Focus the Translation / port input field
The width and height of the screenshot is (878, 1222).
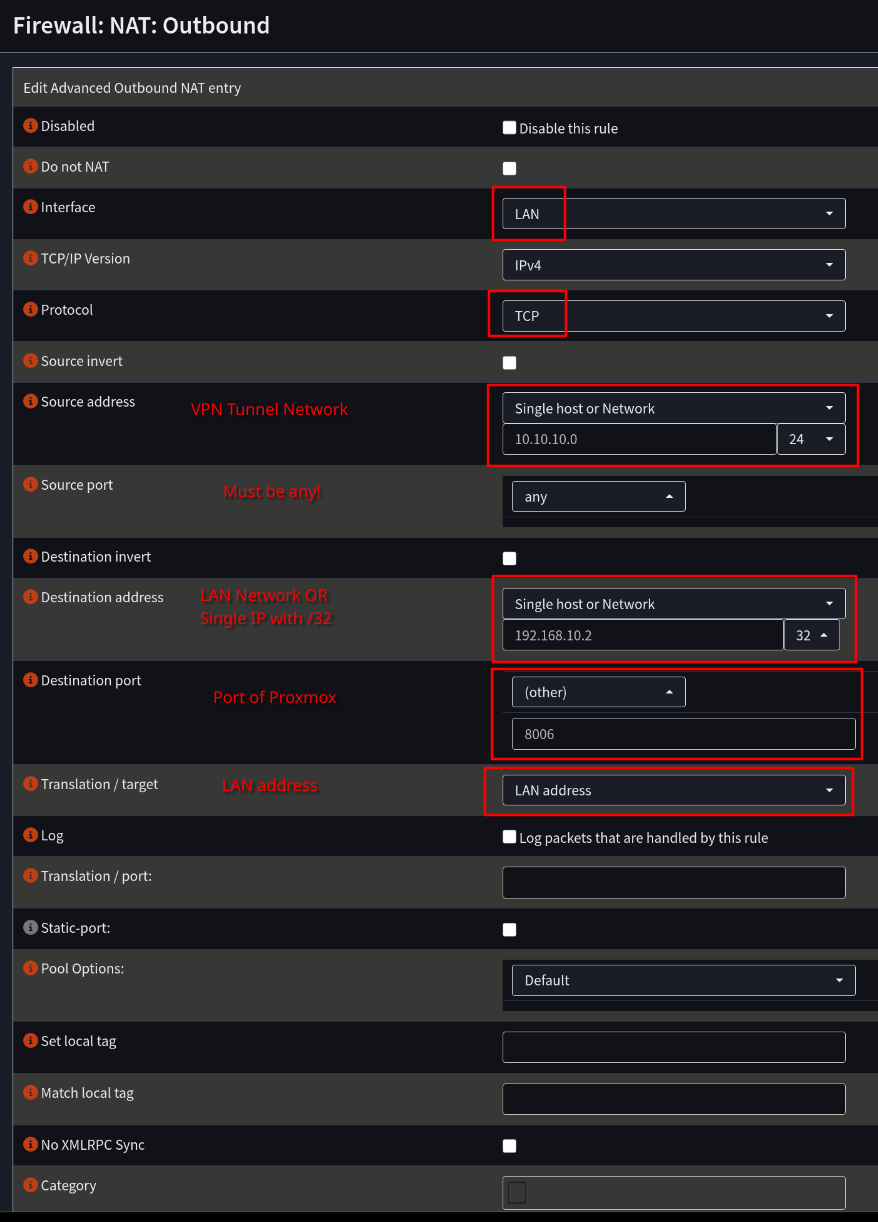tap(673, 882)
